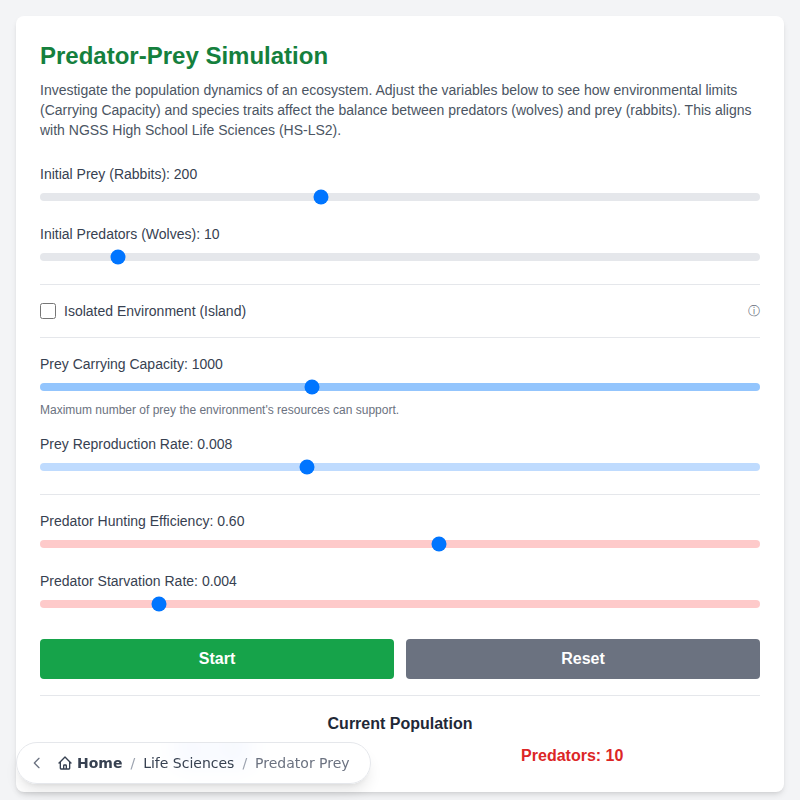The height and width of the screenshot is (800, 800).
Task: Click the Home icon in the breadcrumb
Action: tap(64, 763)
